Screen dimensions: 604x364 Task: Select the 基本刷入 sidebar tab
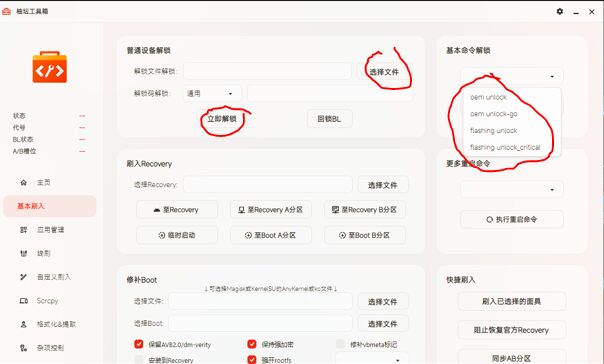coord(50,206)
